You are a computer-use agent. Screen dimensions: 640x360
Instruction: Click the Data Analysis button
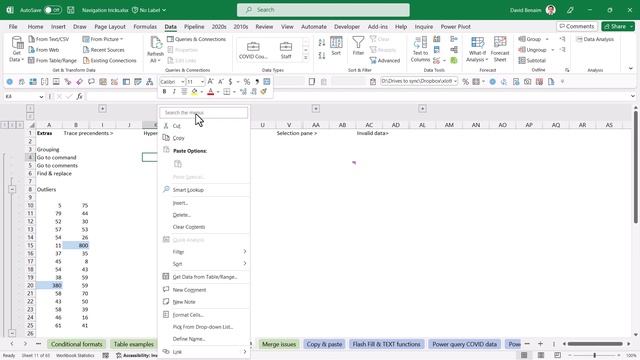595,39
